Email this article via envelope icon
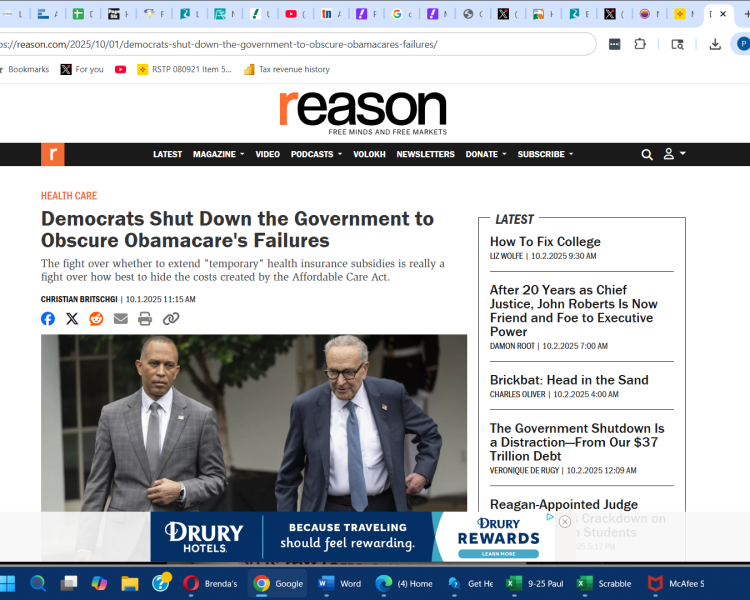750x600 pixels. [x=121, y=319]
